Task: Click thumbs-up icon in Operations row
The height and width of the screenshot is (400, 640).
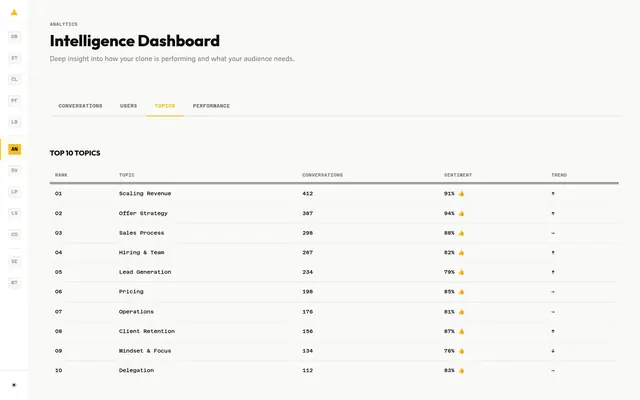Action: pyautogui.click(x=461, y=312)
